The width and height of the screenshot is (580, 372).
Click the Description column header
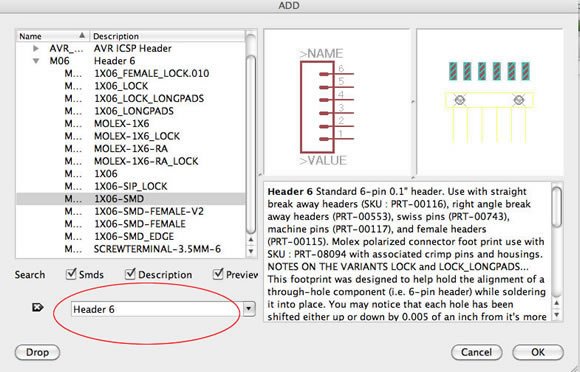(167, 36)
